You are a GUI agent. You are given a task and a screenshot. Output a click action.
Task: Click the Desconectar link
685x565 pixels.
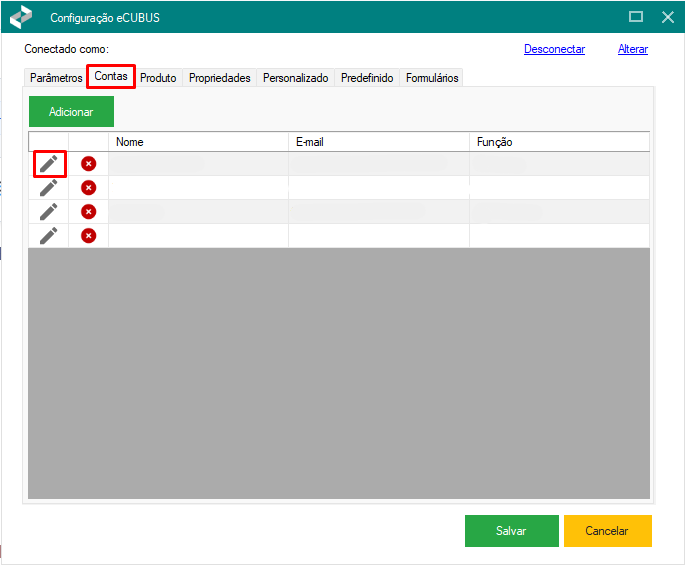(x=554, y=49)
